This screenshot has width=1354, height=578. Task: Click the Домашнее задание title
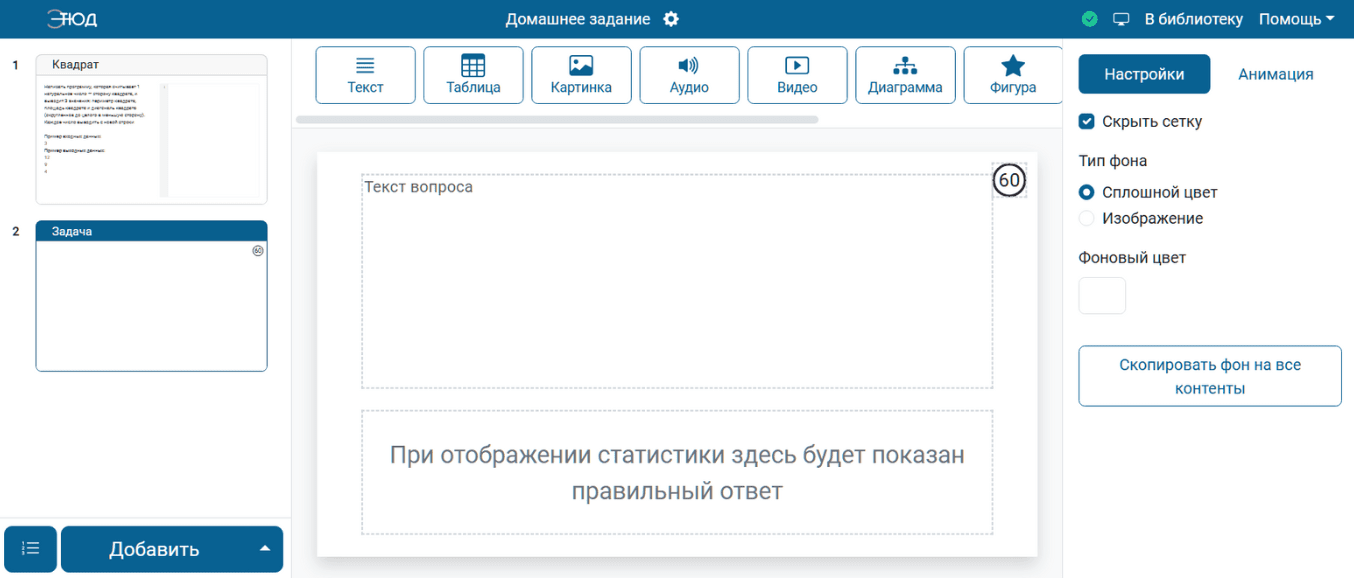(x=578, y=19)
